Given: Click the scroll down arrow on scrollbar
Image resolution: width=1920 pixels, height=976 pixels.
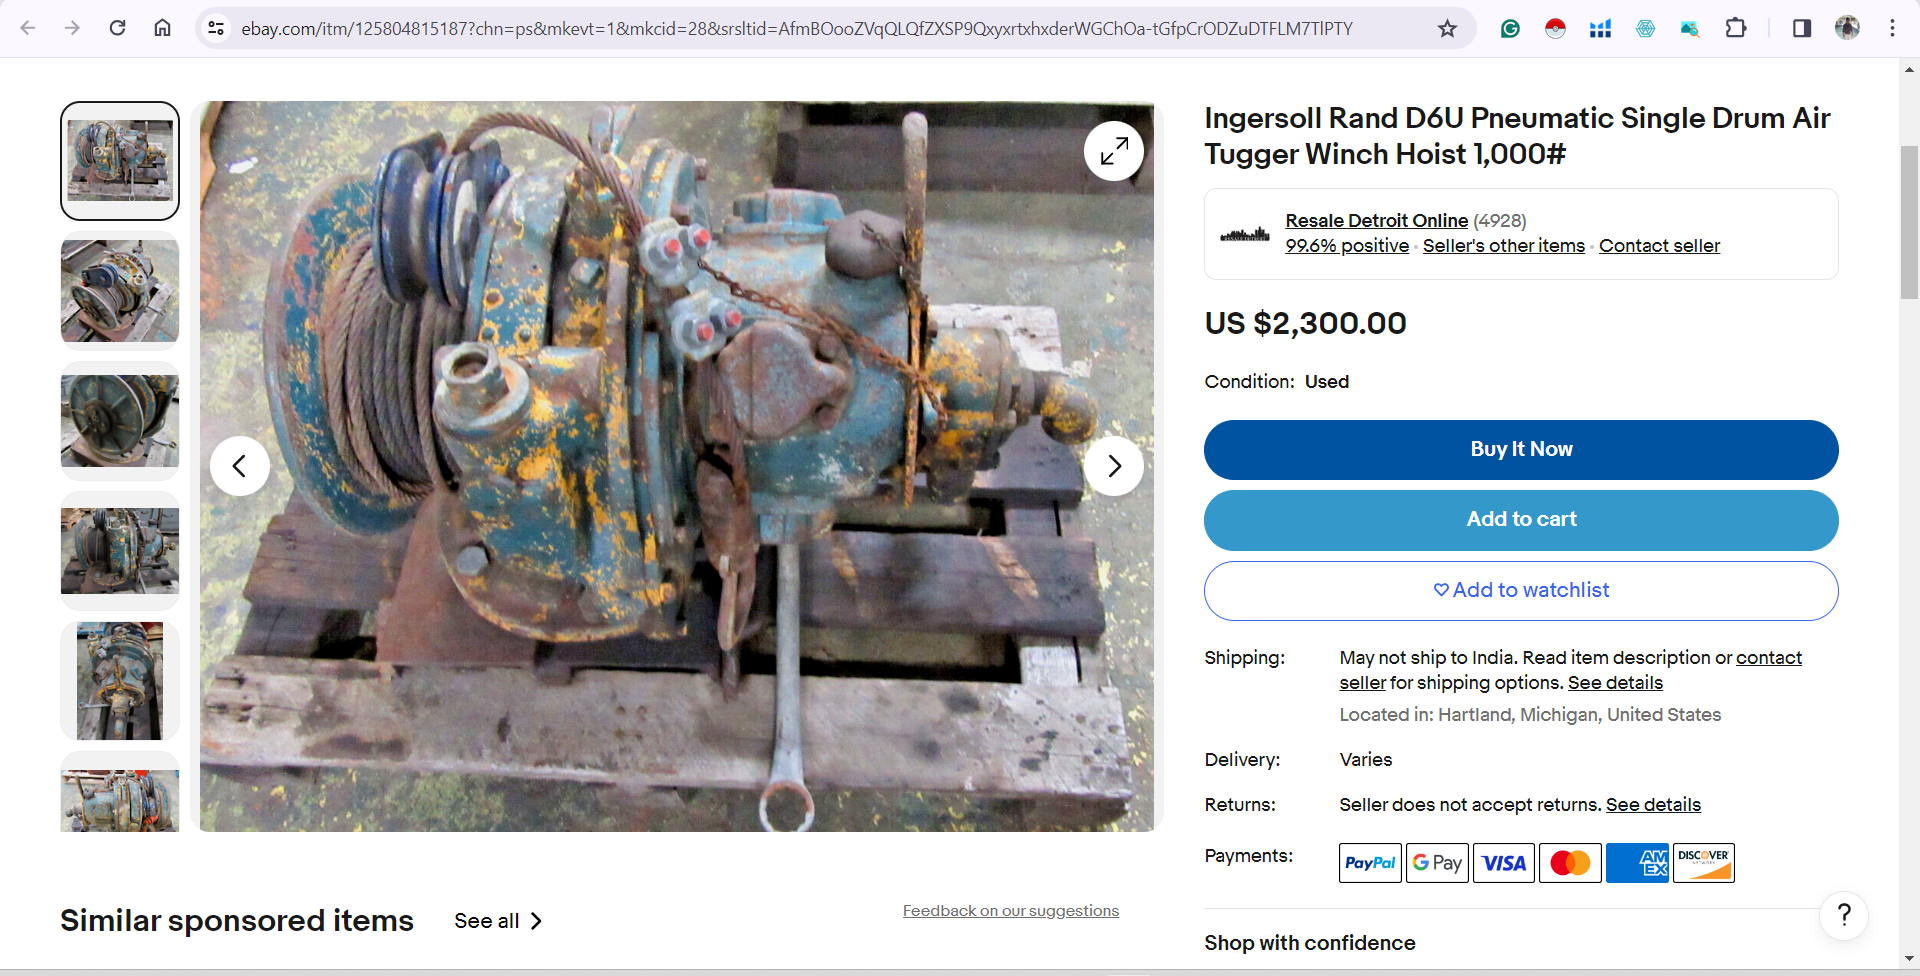Looking at the screenshot, I should (1909, 958).
